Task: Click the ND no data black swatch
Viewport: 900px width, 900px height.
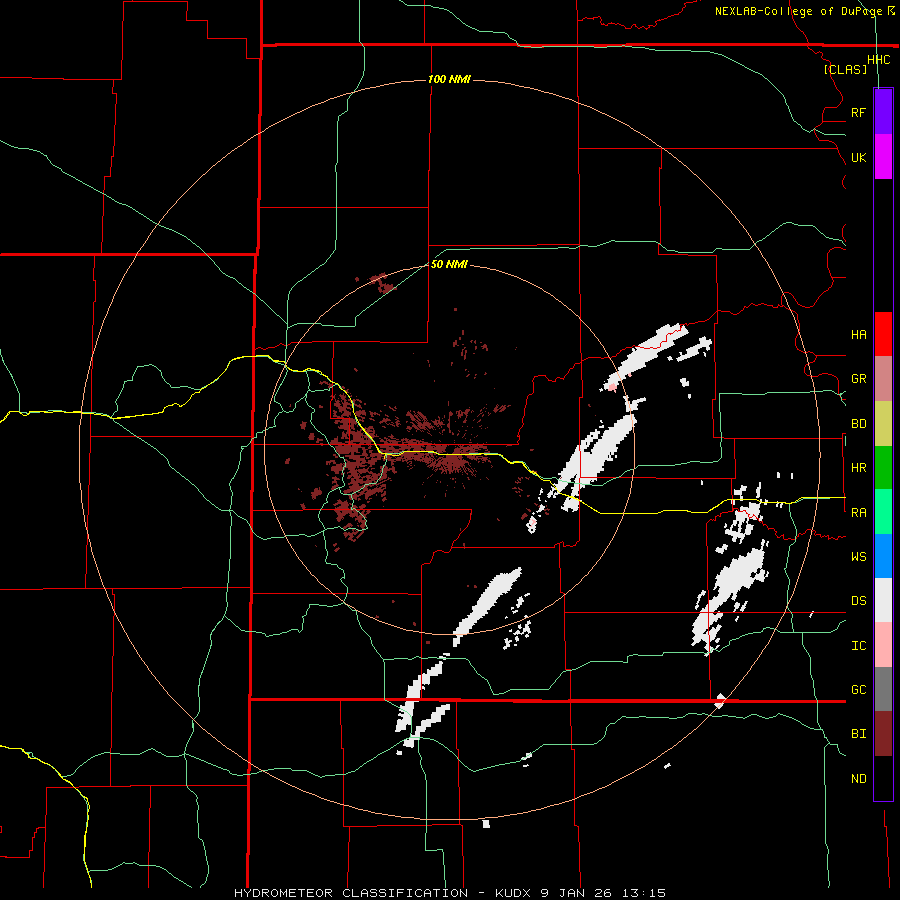Action: pyautogui.click(x=883, y=778)
